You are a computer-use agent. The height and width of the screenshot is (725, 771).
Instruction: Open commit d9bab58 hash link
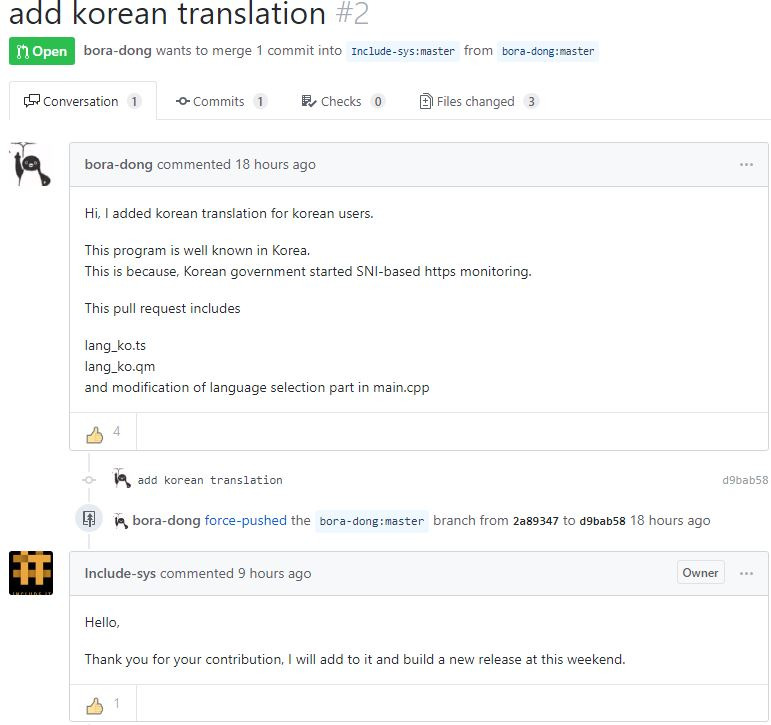tap(745, 480)
